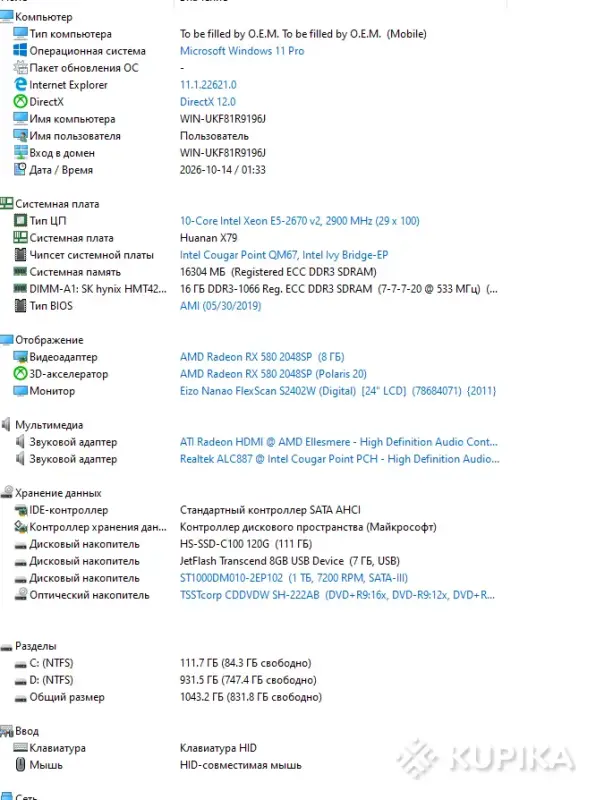Select the Huanan X79 value
Screen dimensions: 596x800
click(x=208, y=238)
